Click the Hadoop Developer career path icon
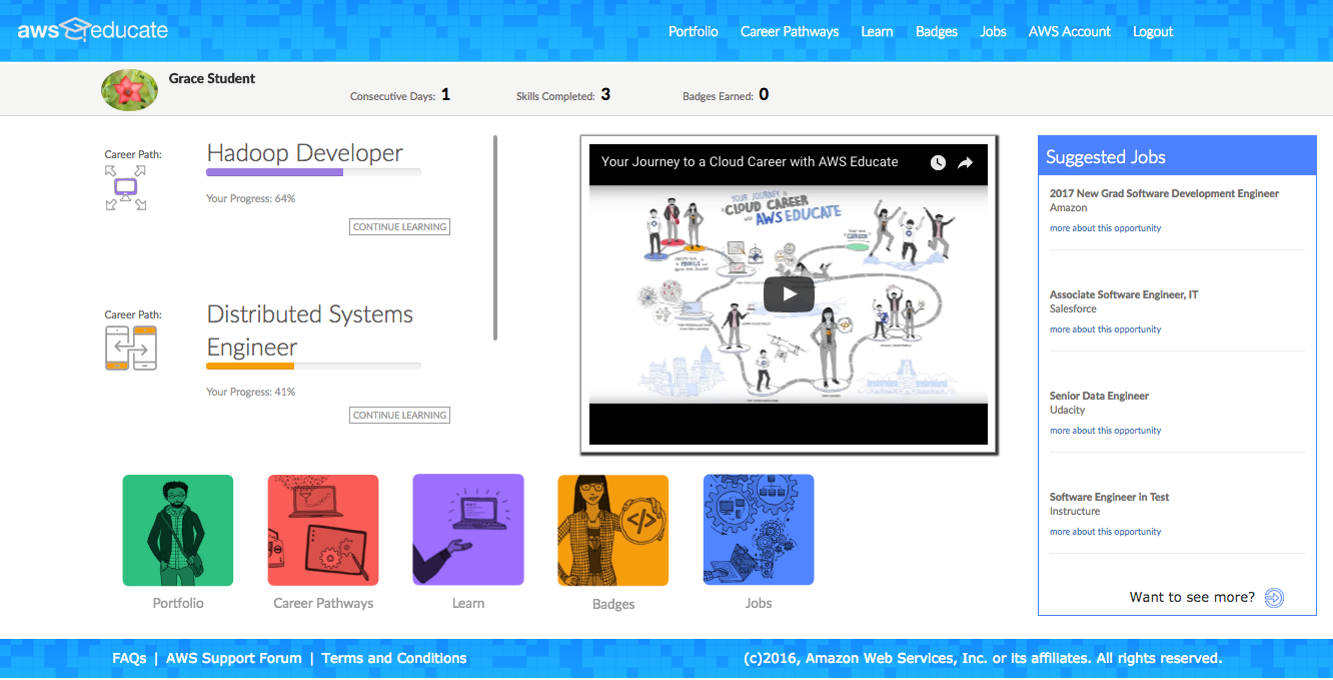The height and width of the screenshot is (680, 1333). pyautogui.click(x=126, y=188)
